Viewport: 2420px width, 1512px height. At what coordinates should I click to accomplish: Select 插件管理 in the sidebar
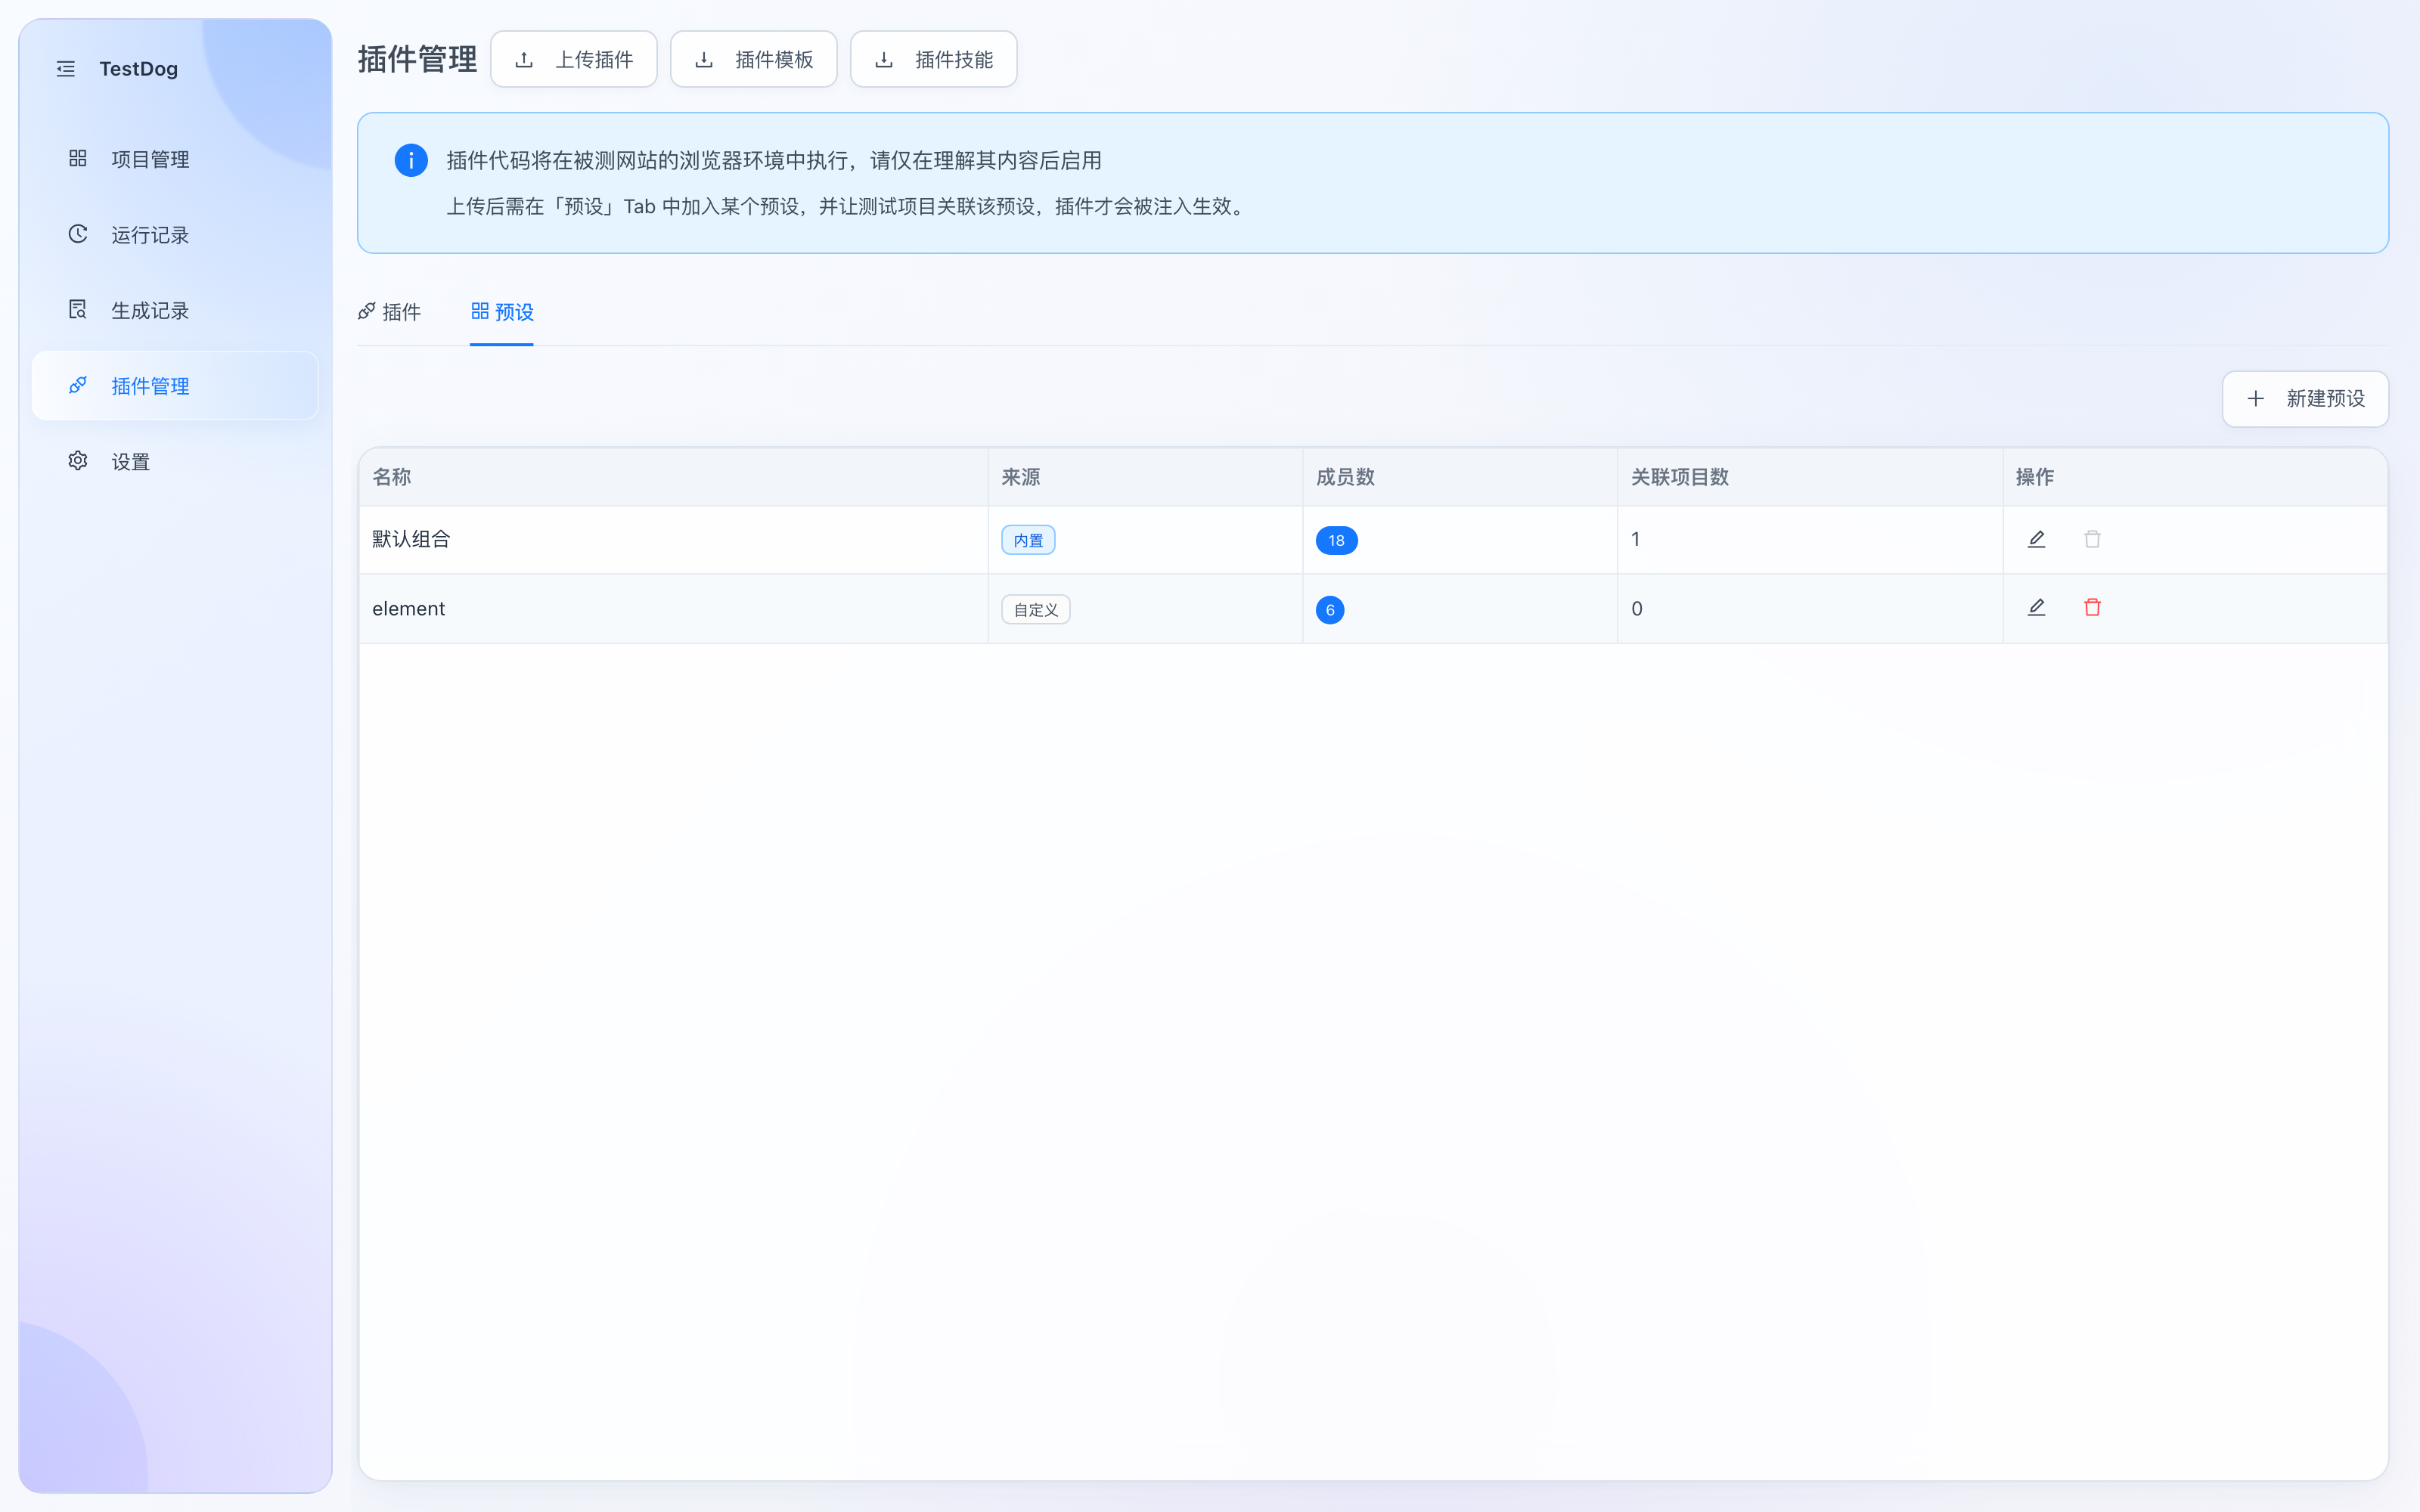coord(175,386)
